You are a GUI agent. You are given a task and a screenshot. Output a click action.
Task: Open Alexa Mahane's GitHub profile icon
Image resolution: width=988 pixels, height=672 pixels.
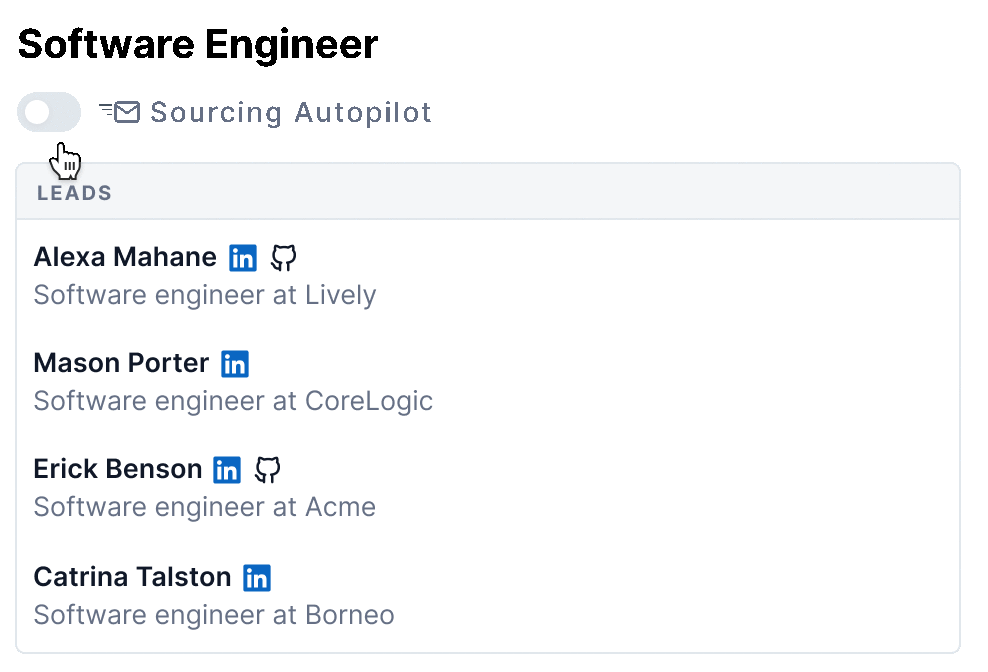pos(284,258)
